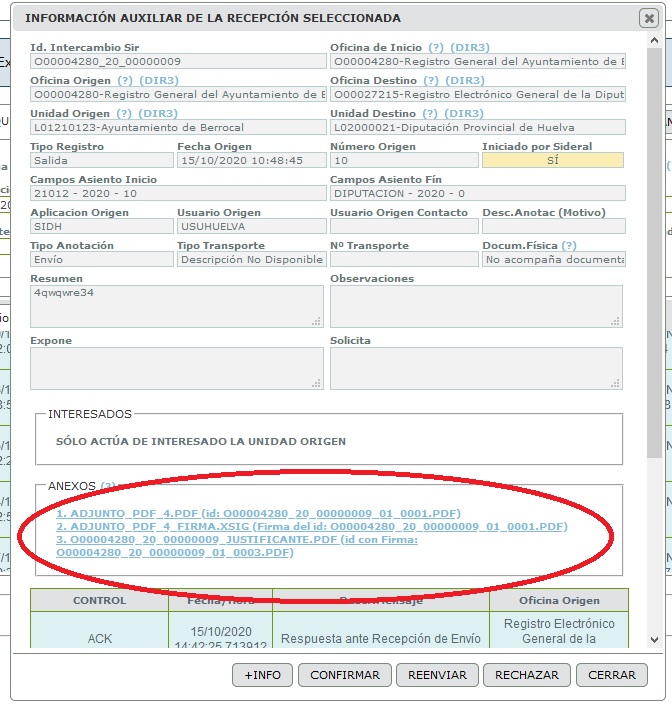Open attachment 3. JUSTIFICANTE.PDF
Screen dimensions: 672x704
pos(237,546)
